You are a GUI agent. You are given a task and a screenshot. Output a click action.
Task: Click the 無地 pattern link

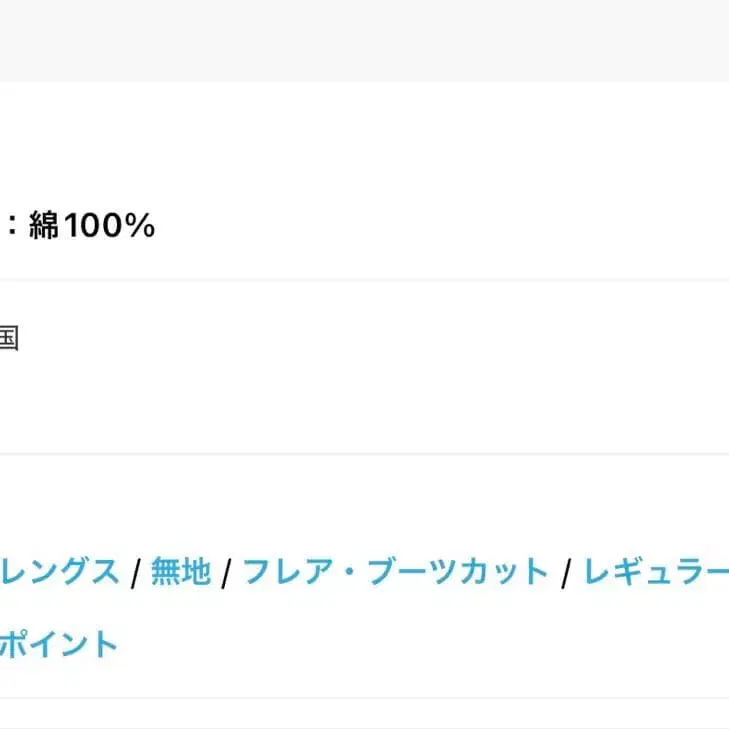click(181, 572)
